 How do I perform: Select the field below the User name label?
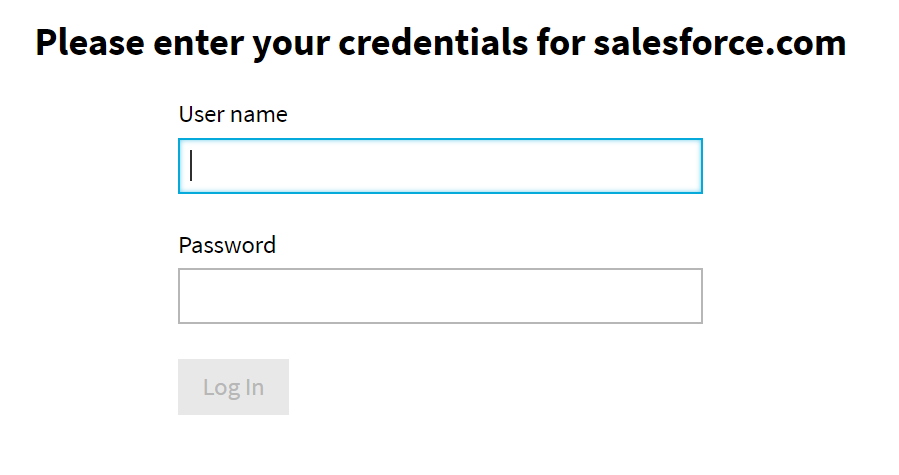click(440, 166)
